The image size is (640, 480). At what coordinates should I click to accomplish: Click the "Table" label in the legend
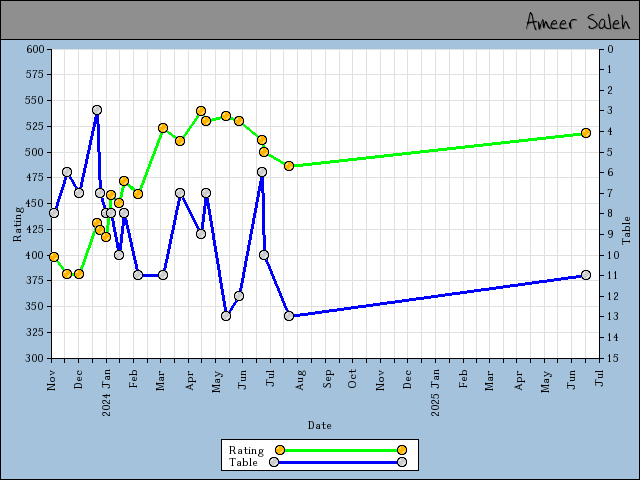coord(243,462)
